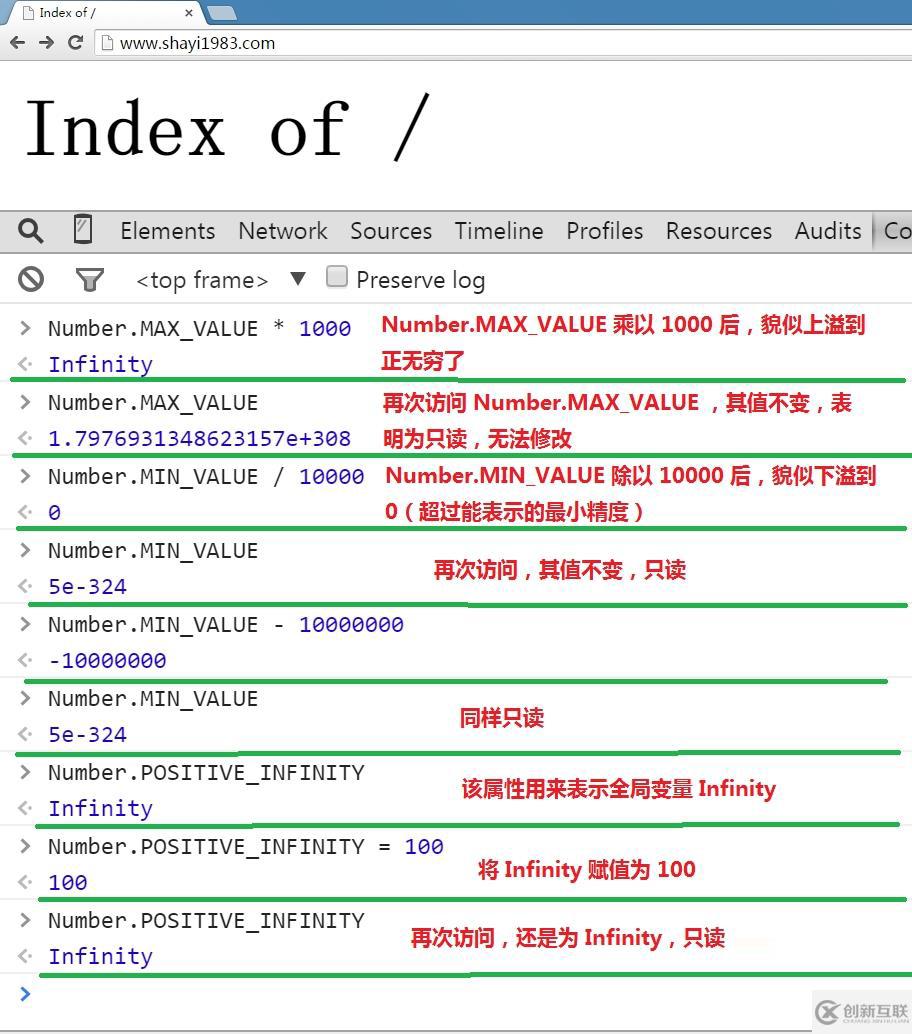This screenshot has height=1034, width=912.
Task: Enable the Preserve log checkbox
Action: pyautogui.click(x=336, y=276)
